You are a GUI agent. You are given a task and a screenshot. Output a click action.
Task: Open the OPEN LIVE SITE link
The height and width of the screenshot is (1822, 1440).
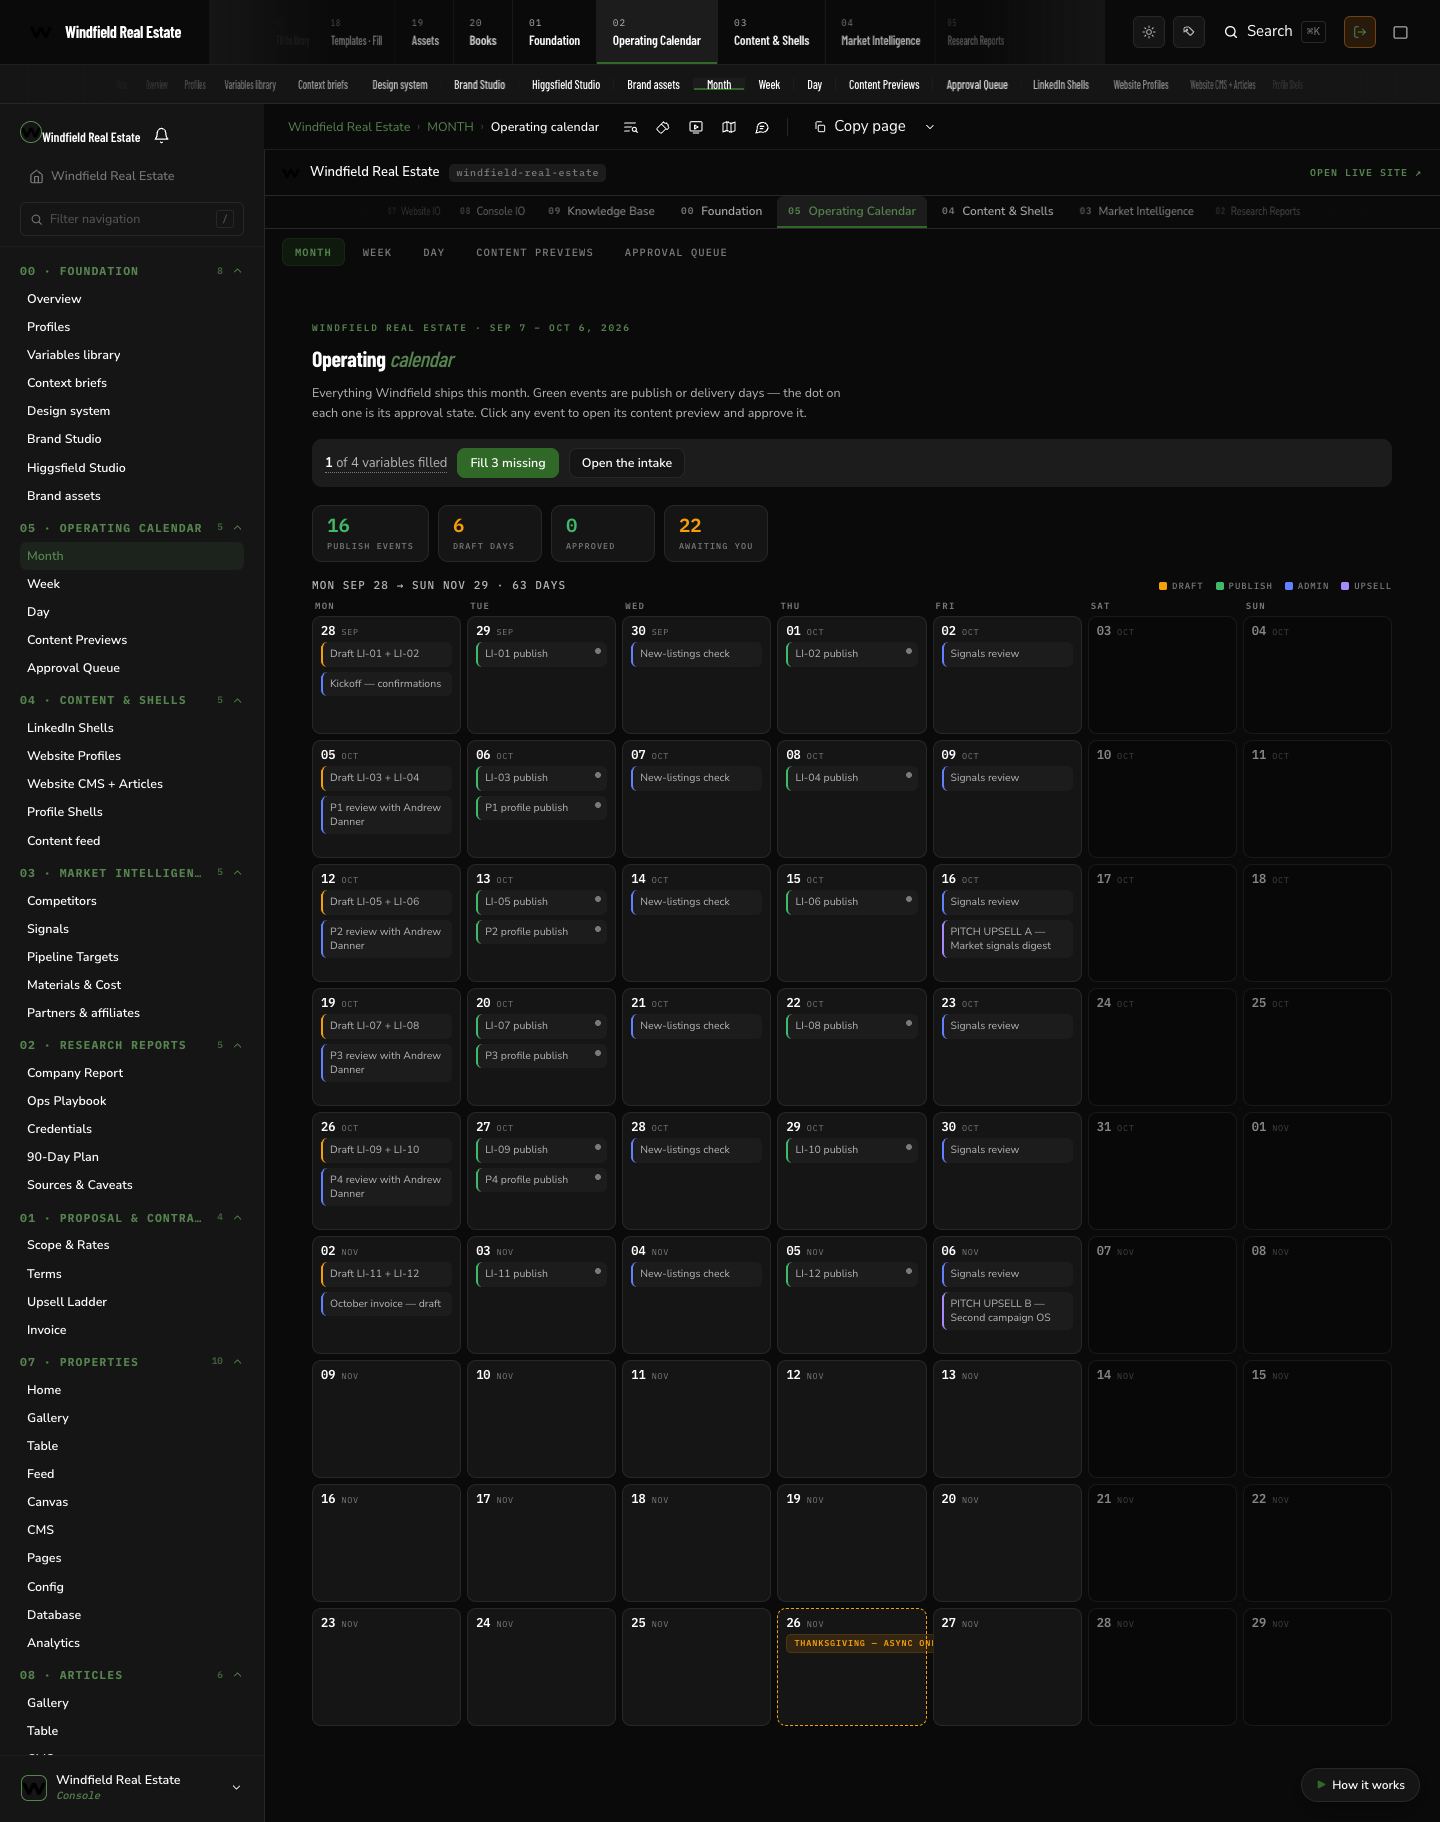point(1365,173)
